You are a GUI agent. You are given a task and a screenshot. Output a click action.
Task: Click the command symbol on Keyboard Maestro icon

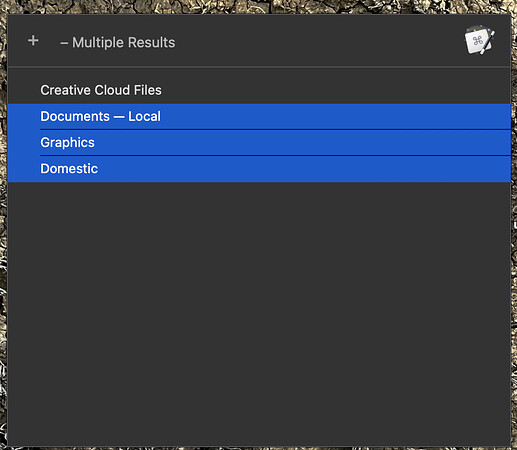click(477, 41)
